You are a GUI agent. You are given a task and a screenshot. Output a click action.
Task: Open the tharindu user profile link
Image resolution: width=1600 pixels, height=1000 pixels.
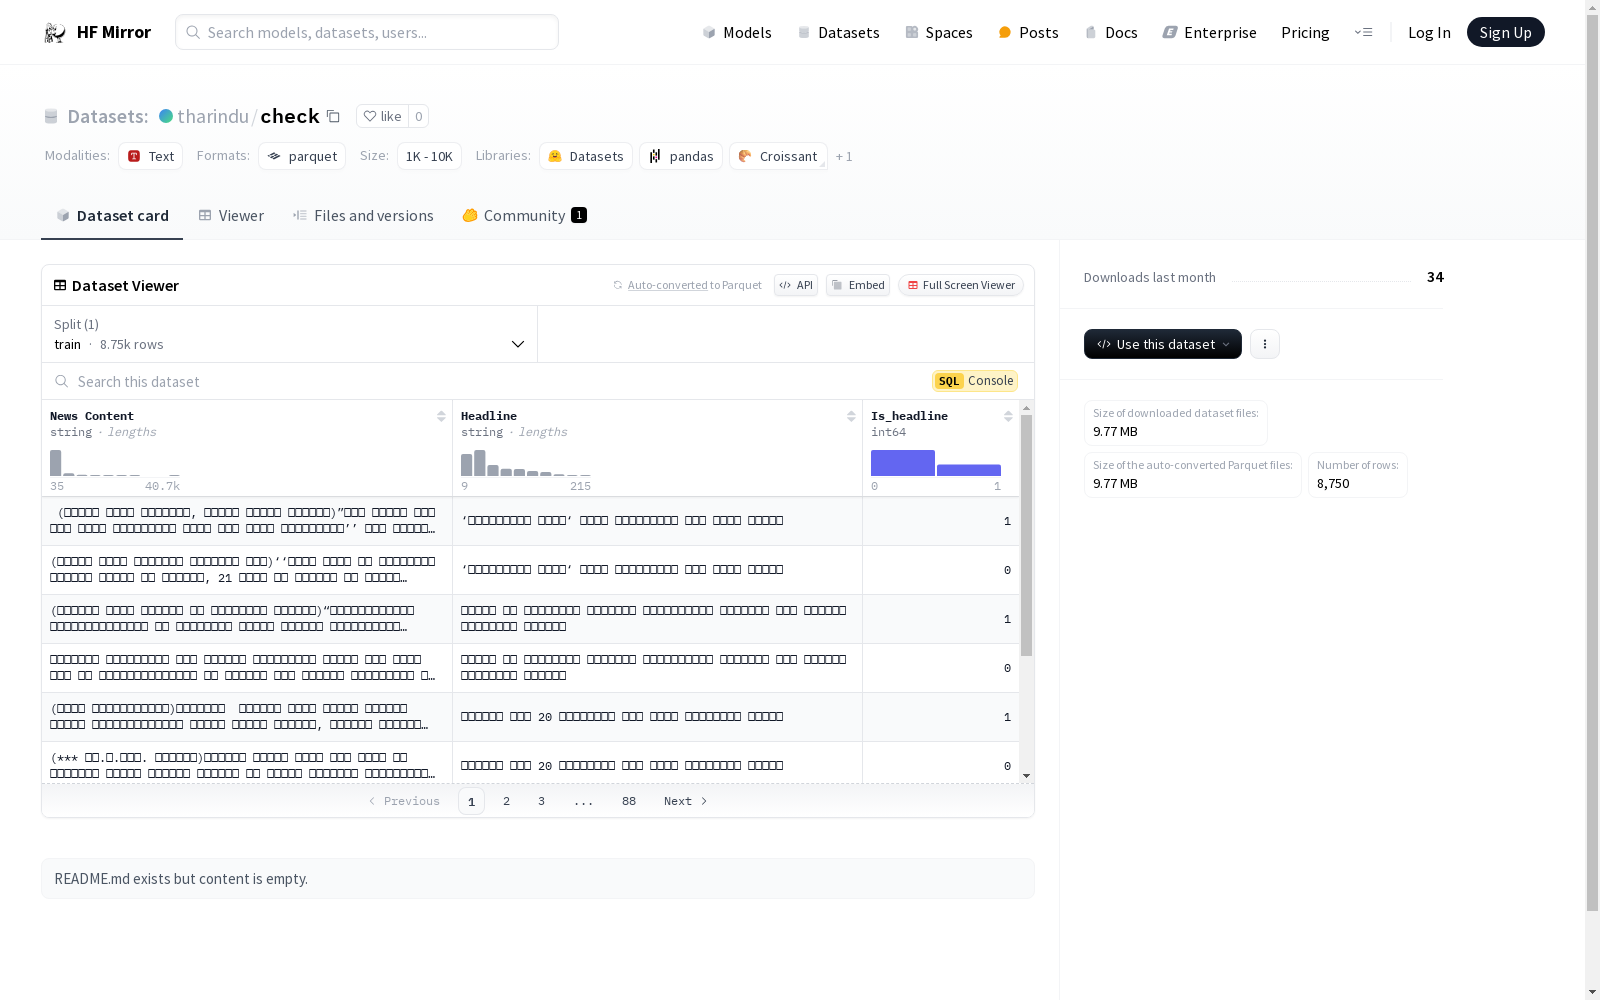(213, 116)
